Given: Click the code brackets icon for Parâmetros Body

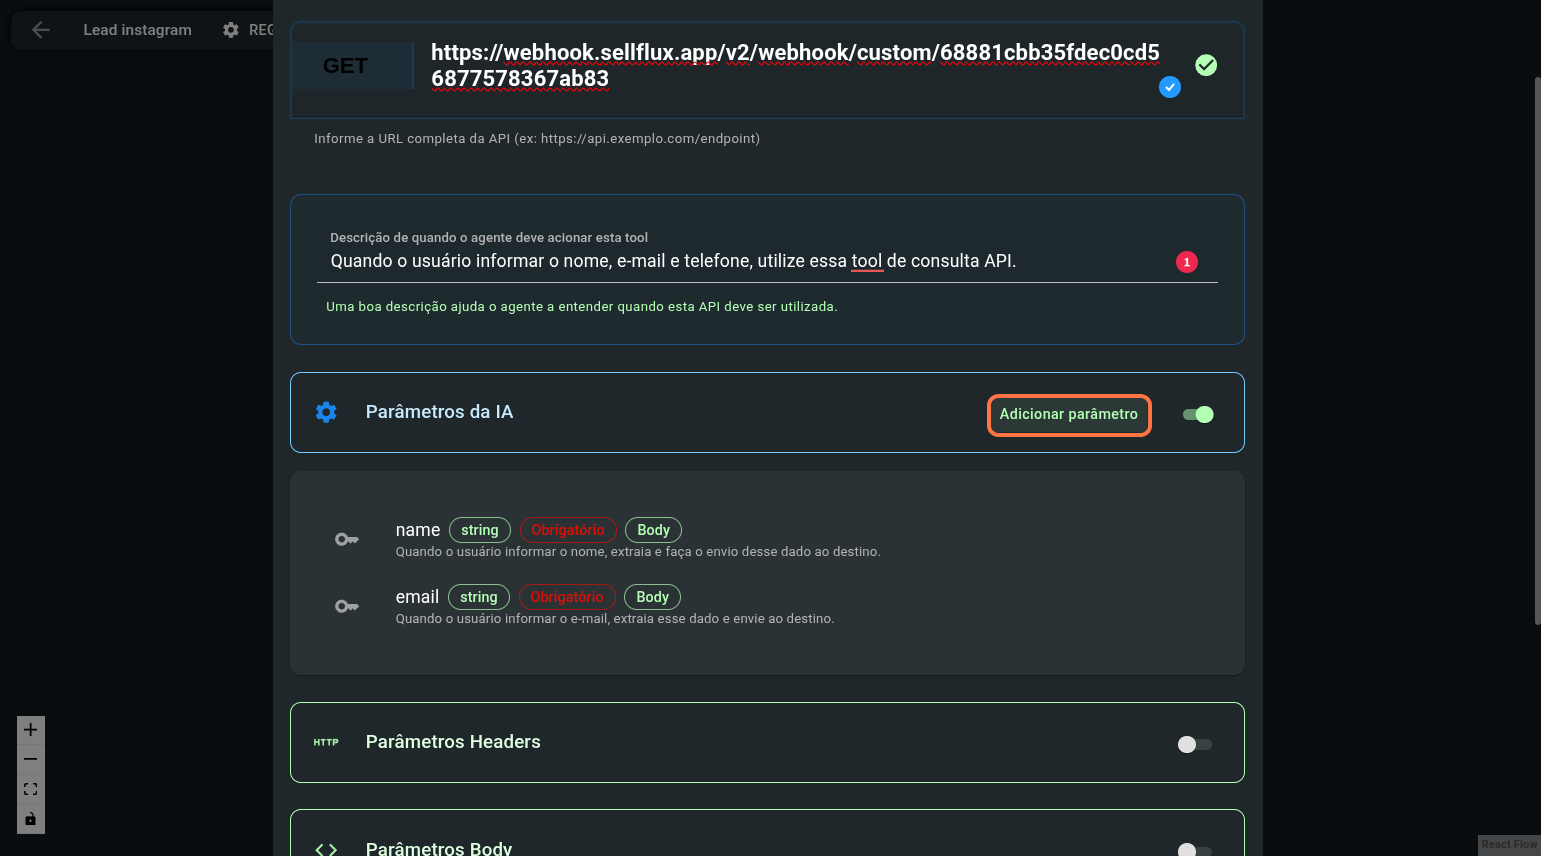Looking at the screenshot, I should click(x=326, y=849).
